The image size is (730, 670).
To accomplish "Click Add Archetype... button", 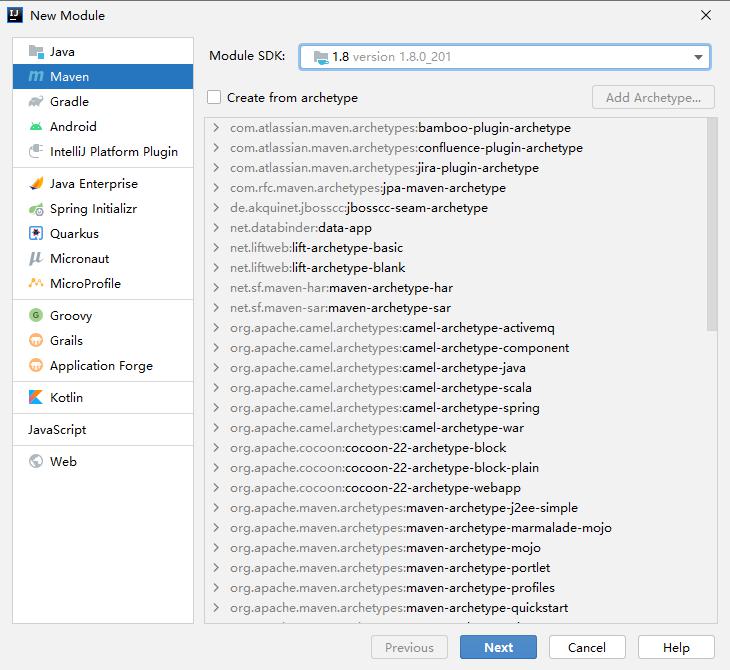I will click(x=653, y=97).
